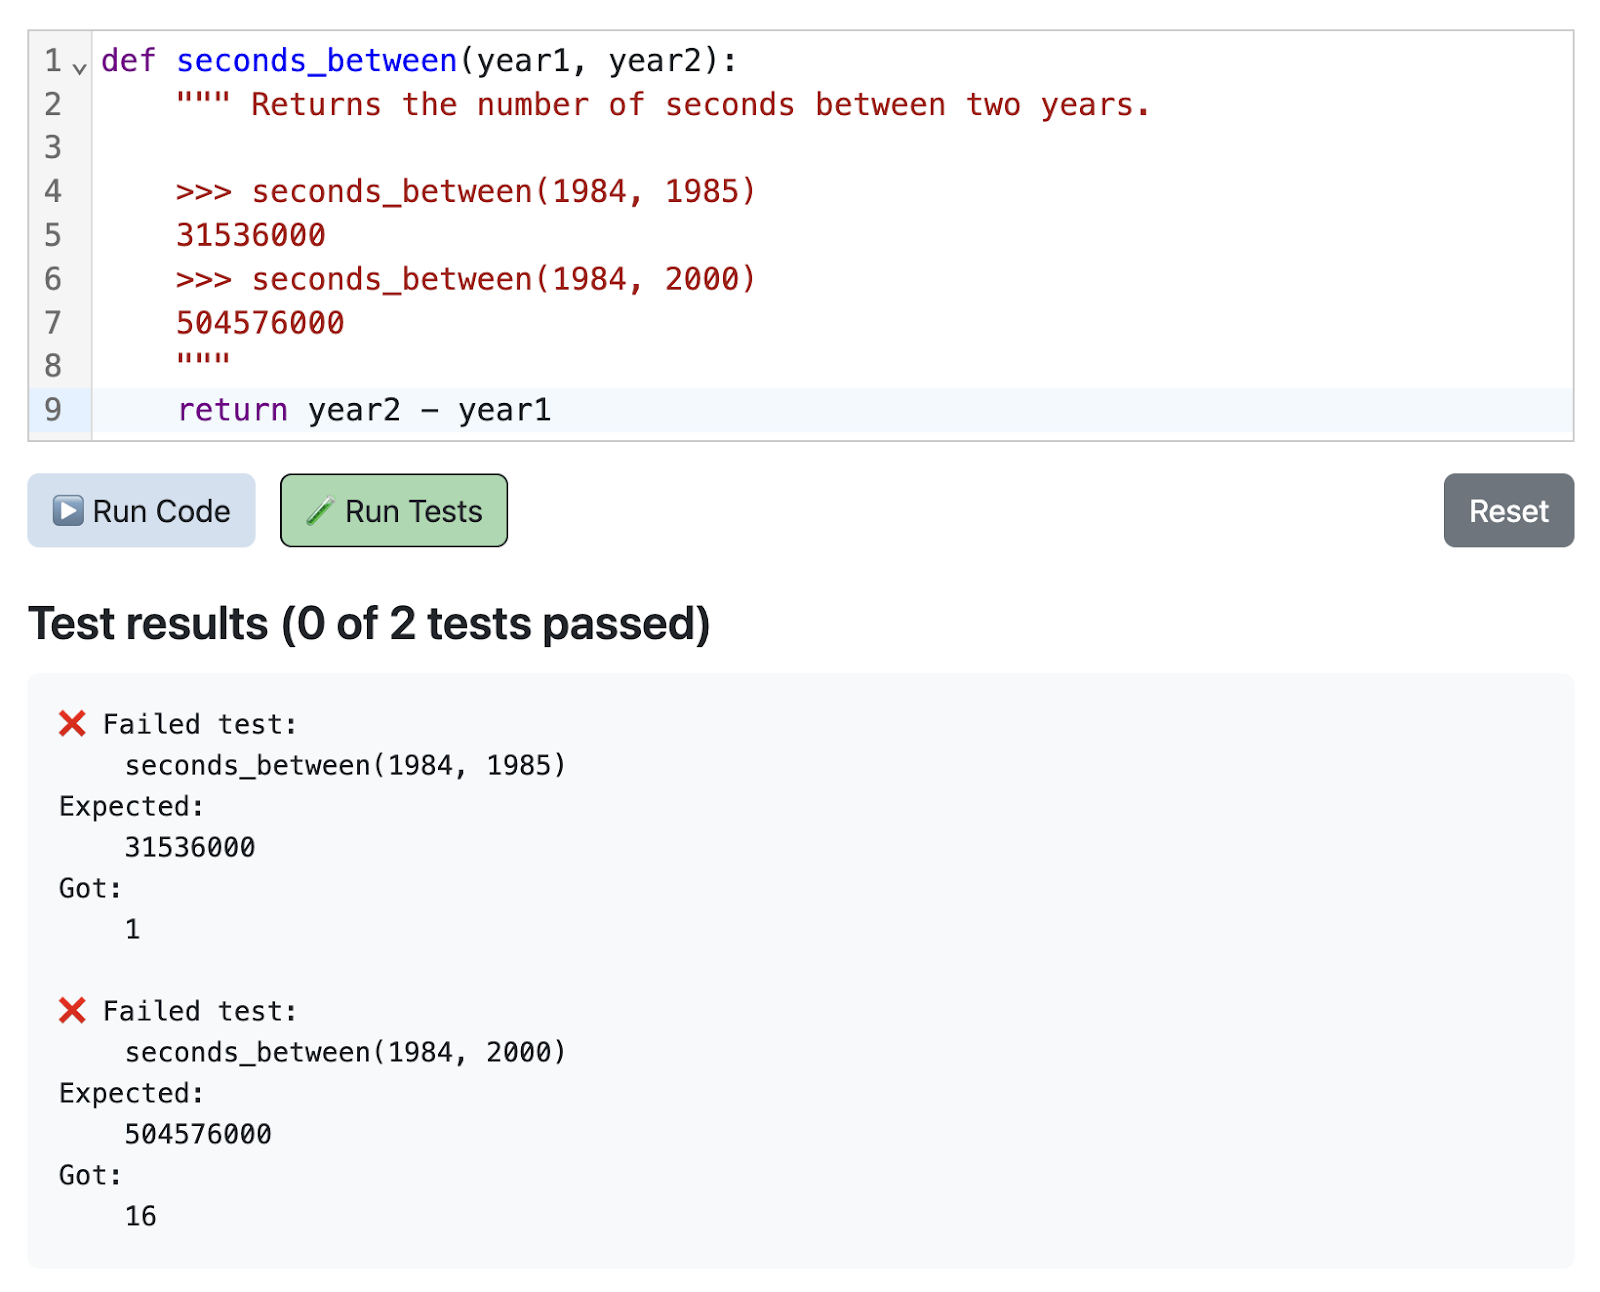
Task: Reset the editor with the Reset button
Action: pos(1508,510)
